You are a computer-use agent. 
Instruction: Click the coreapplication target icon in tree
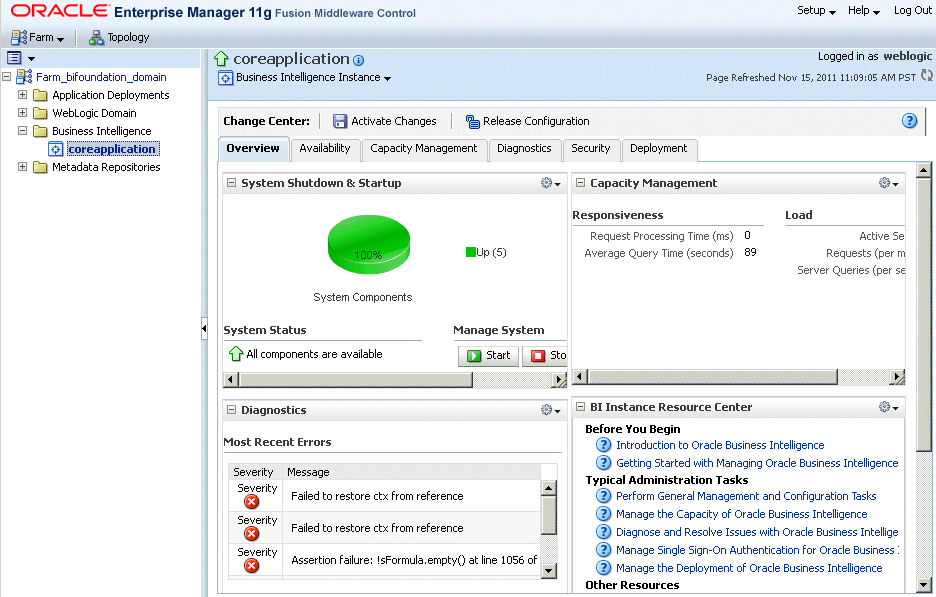[x=56, y=149]
